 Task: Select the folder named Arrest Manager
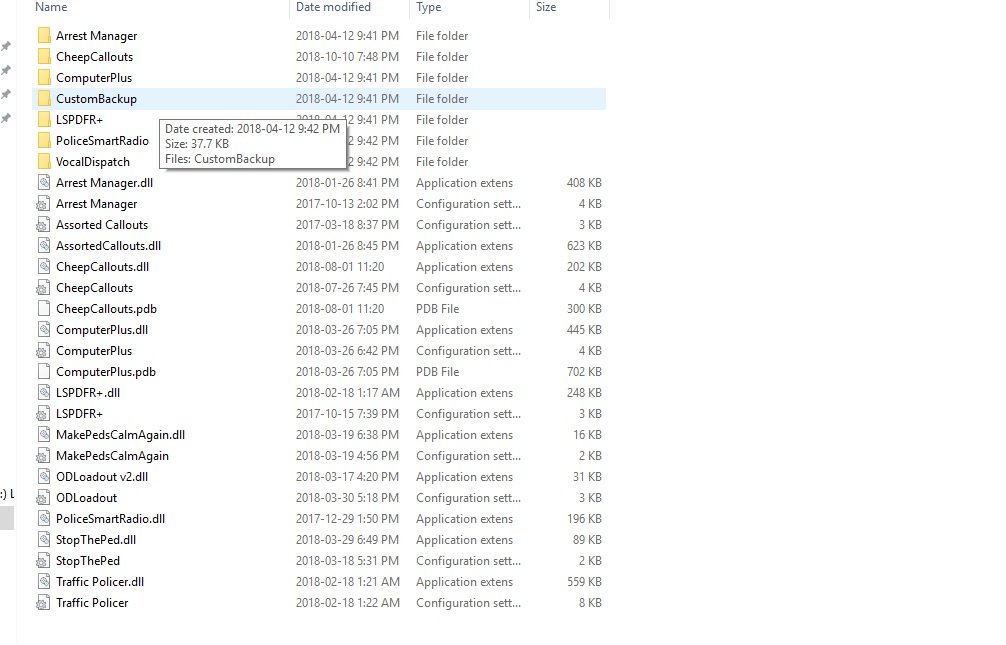click(x=96, y=36)
